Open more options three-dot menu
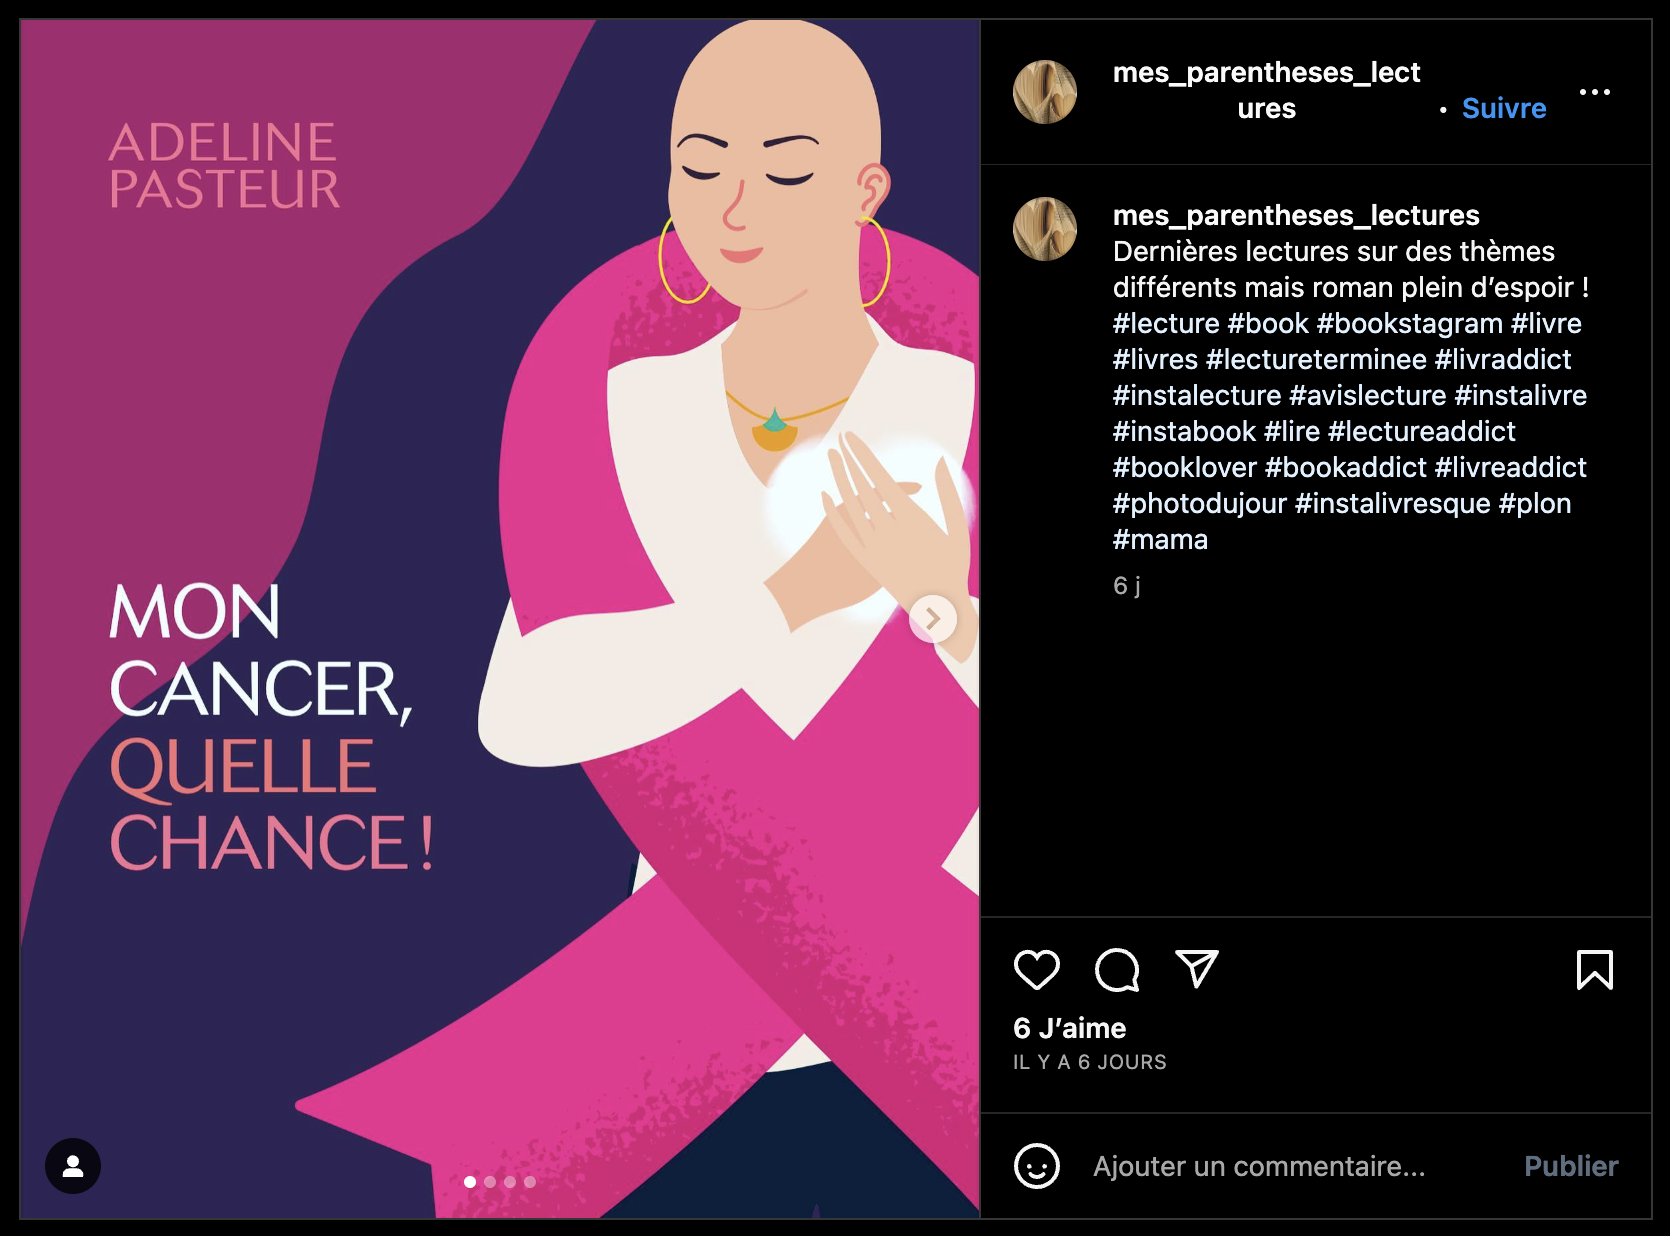Image resolution: width=1670 pixels, height=1236 pixels. (1594, 92)
